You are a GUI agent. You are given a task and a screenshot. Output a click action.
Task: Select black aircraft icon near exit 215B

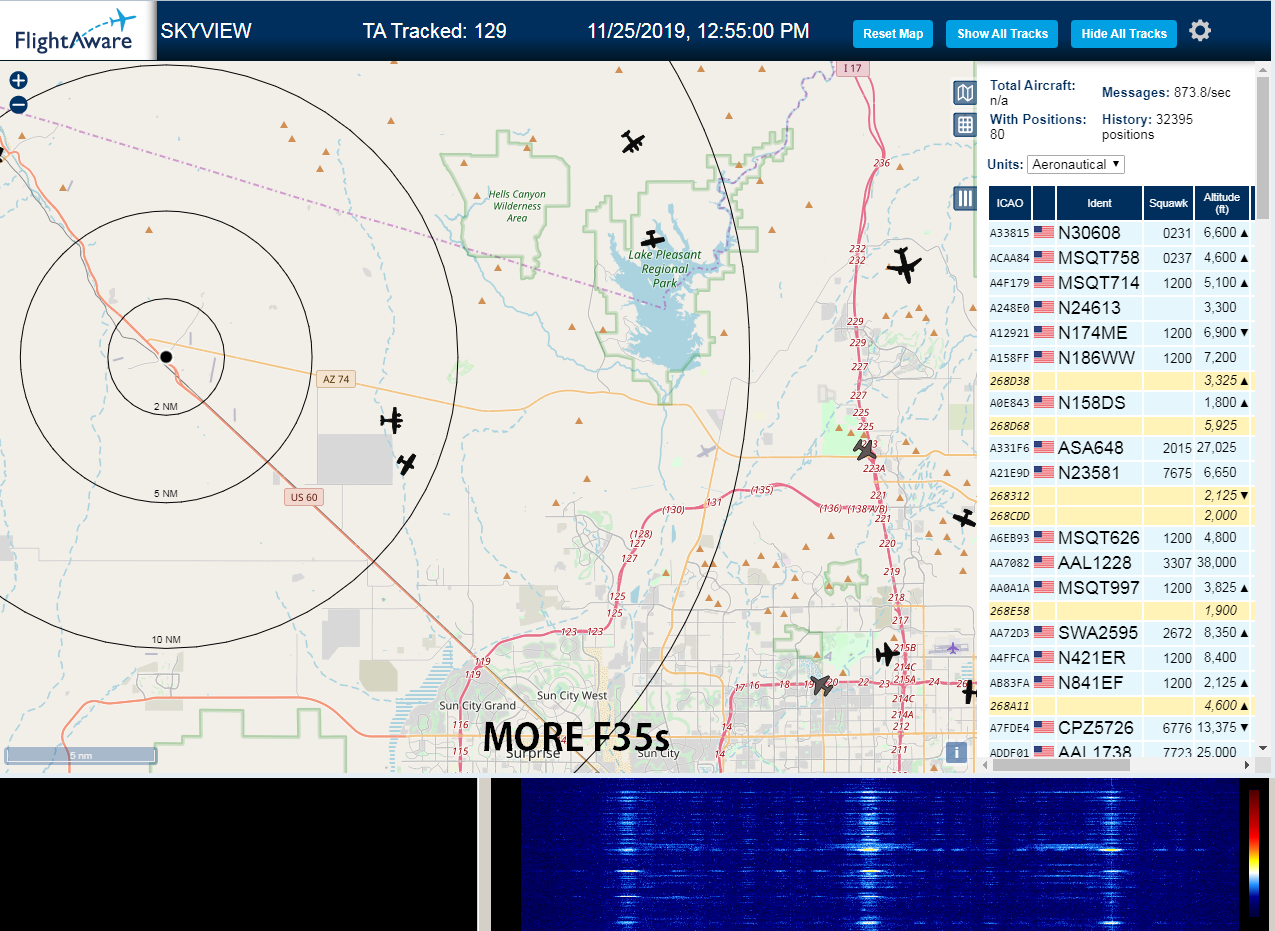click(x=887, y=654)
